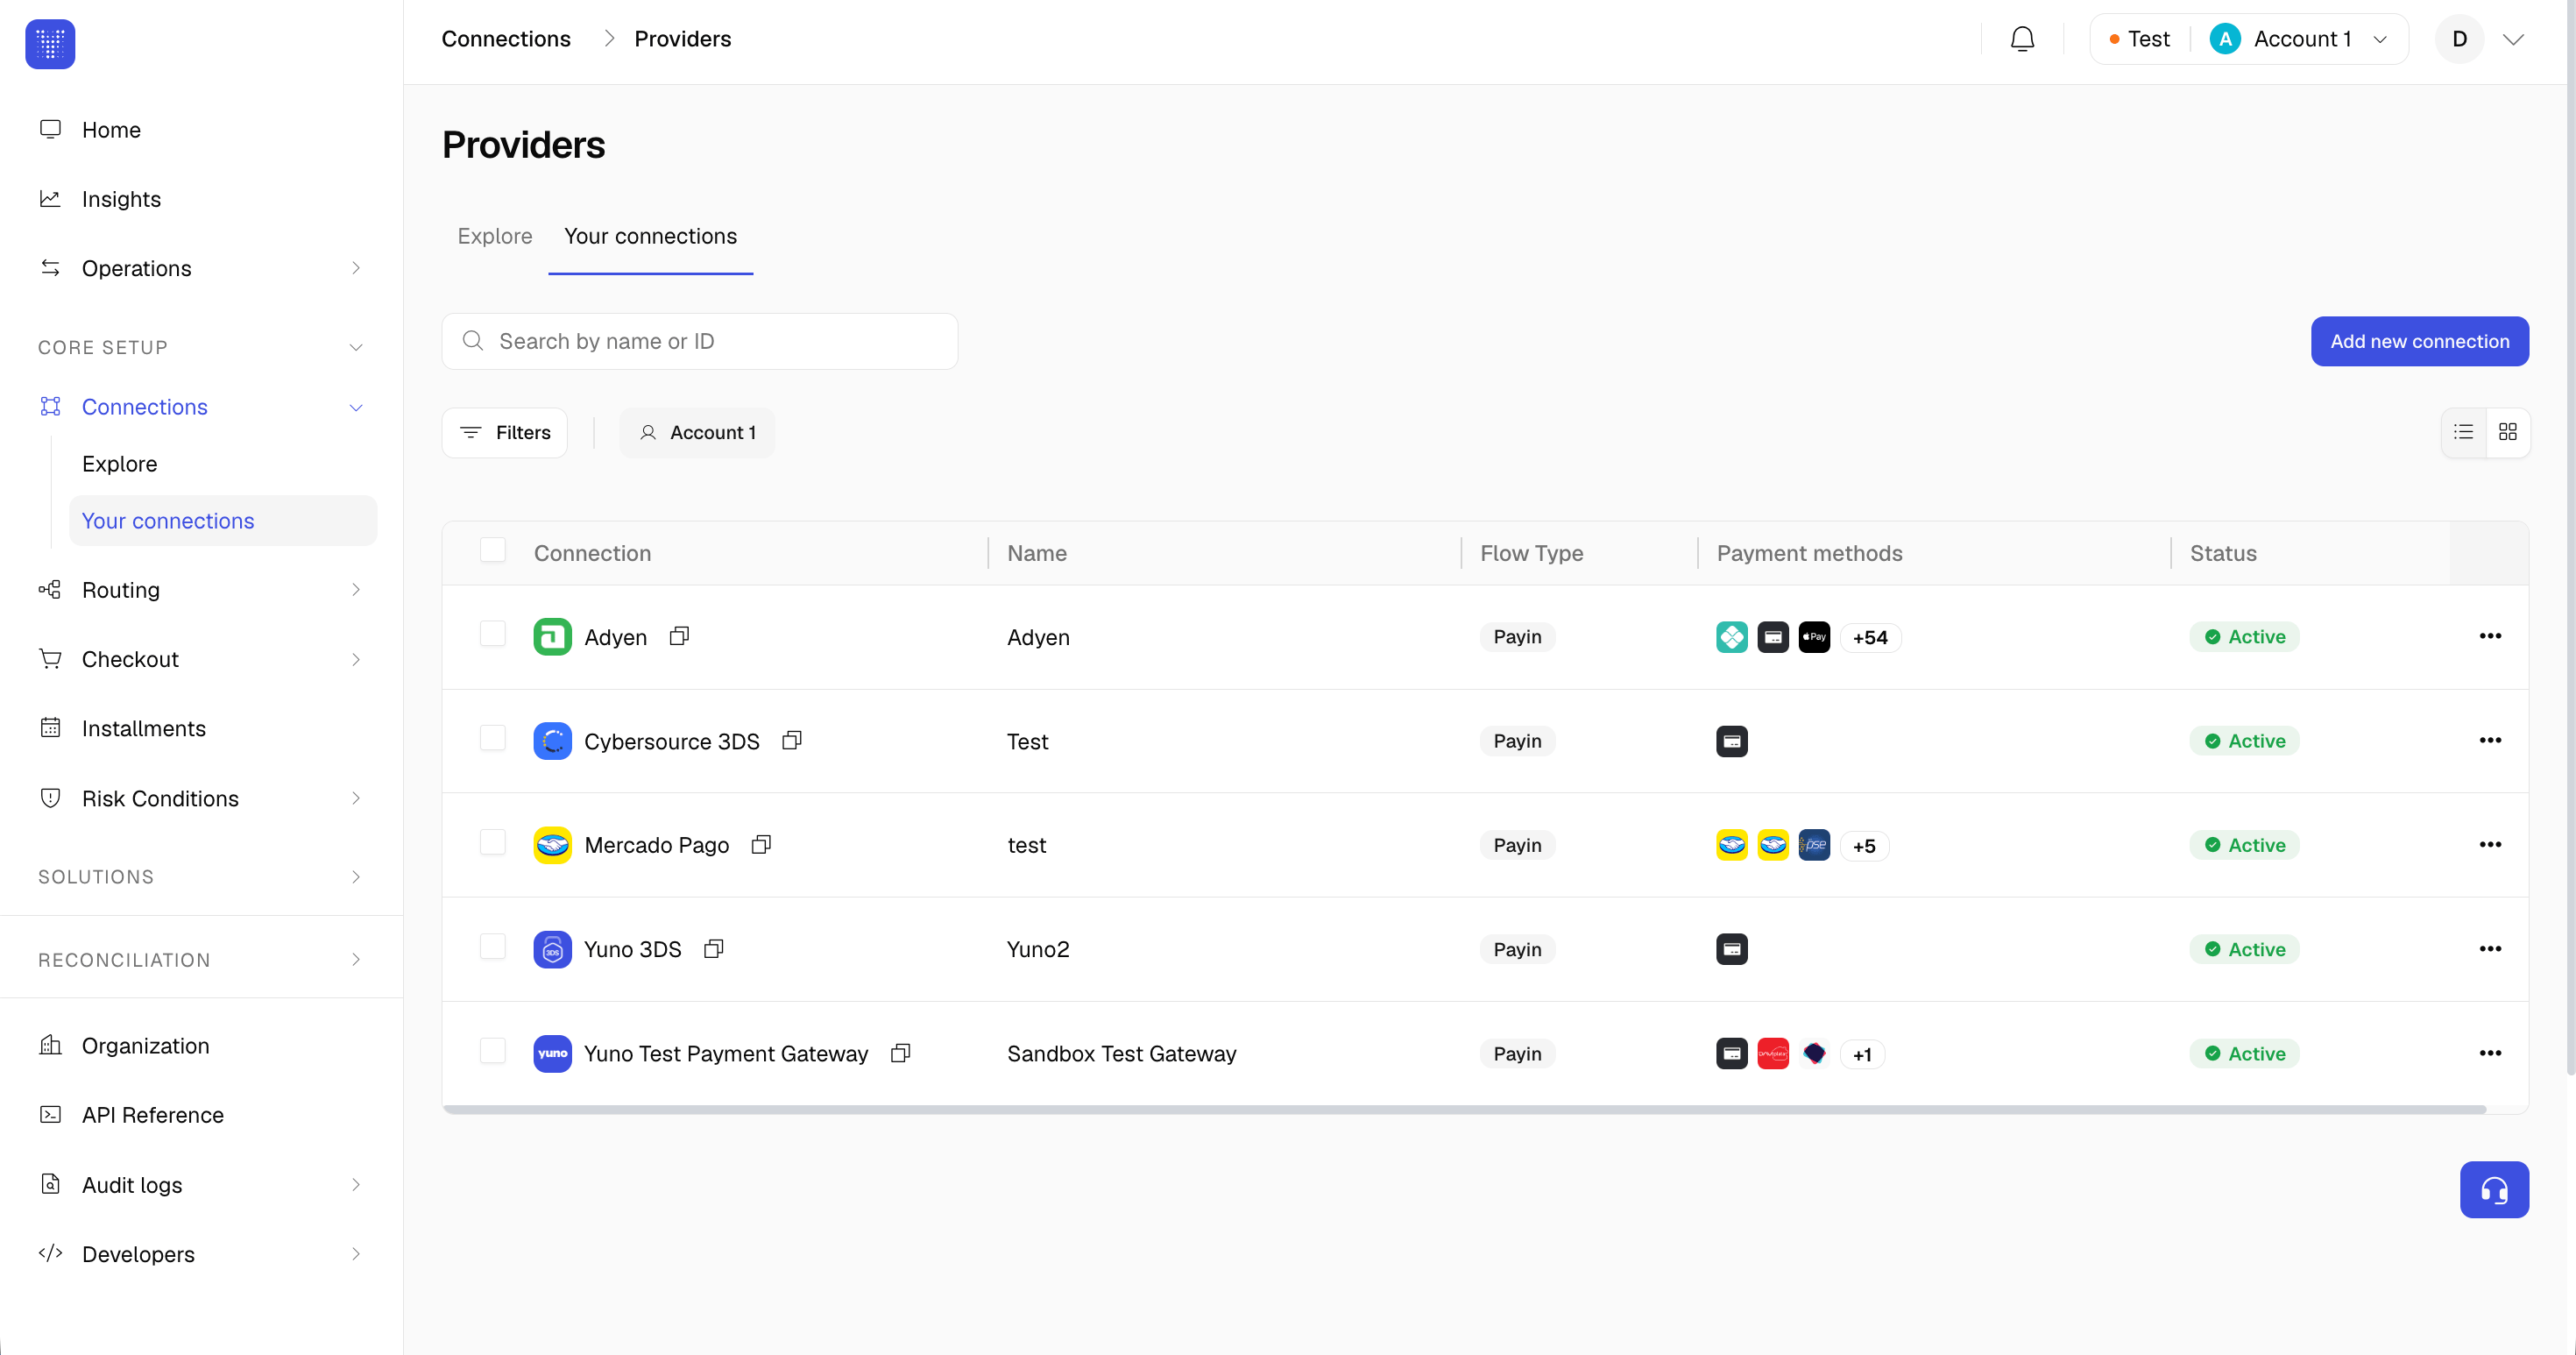
Task: Check the Adyen row checkbox
Action: [493, 634]
